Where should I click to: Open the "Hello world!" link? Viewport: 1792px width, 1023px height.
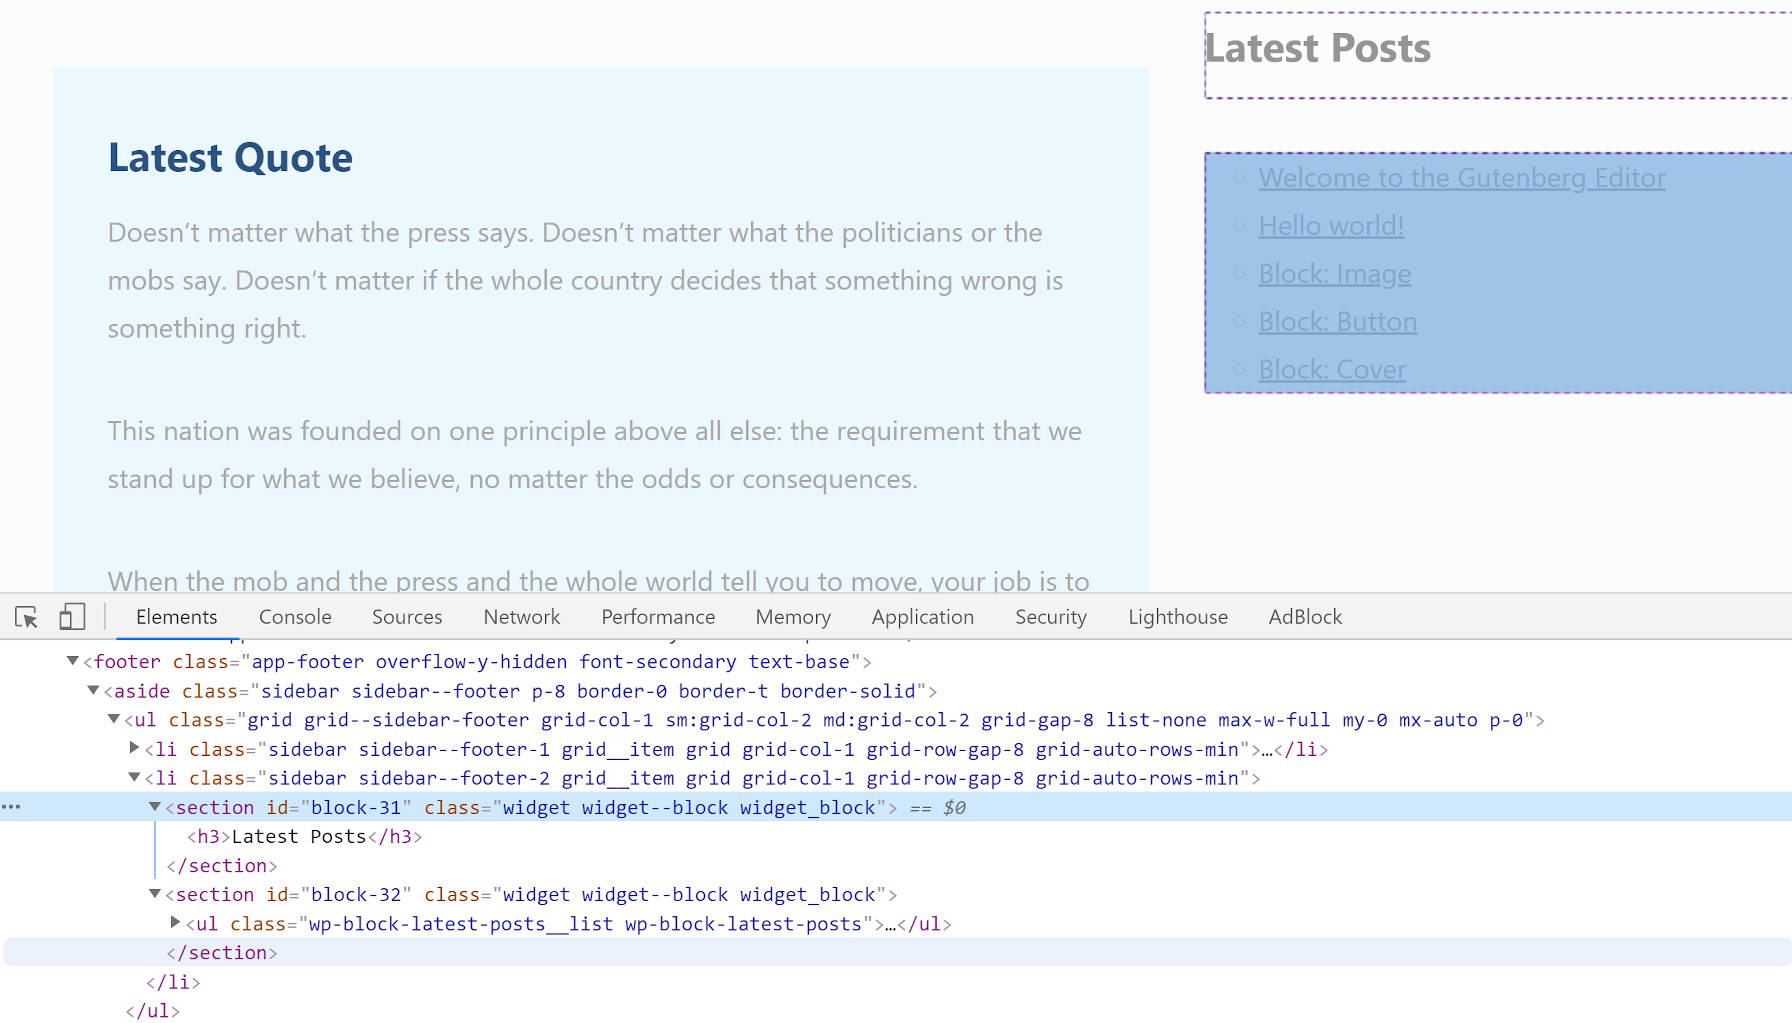tap(1330, 225)
